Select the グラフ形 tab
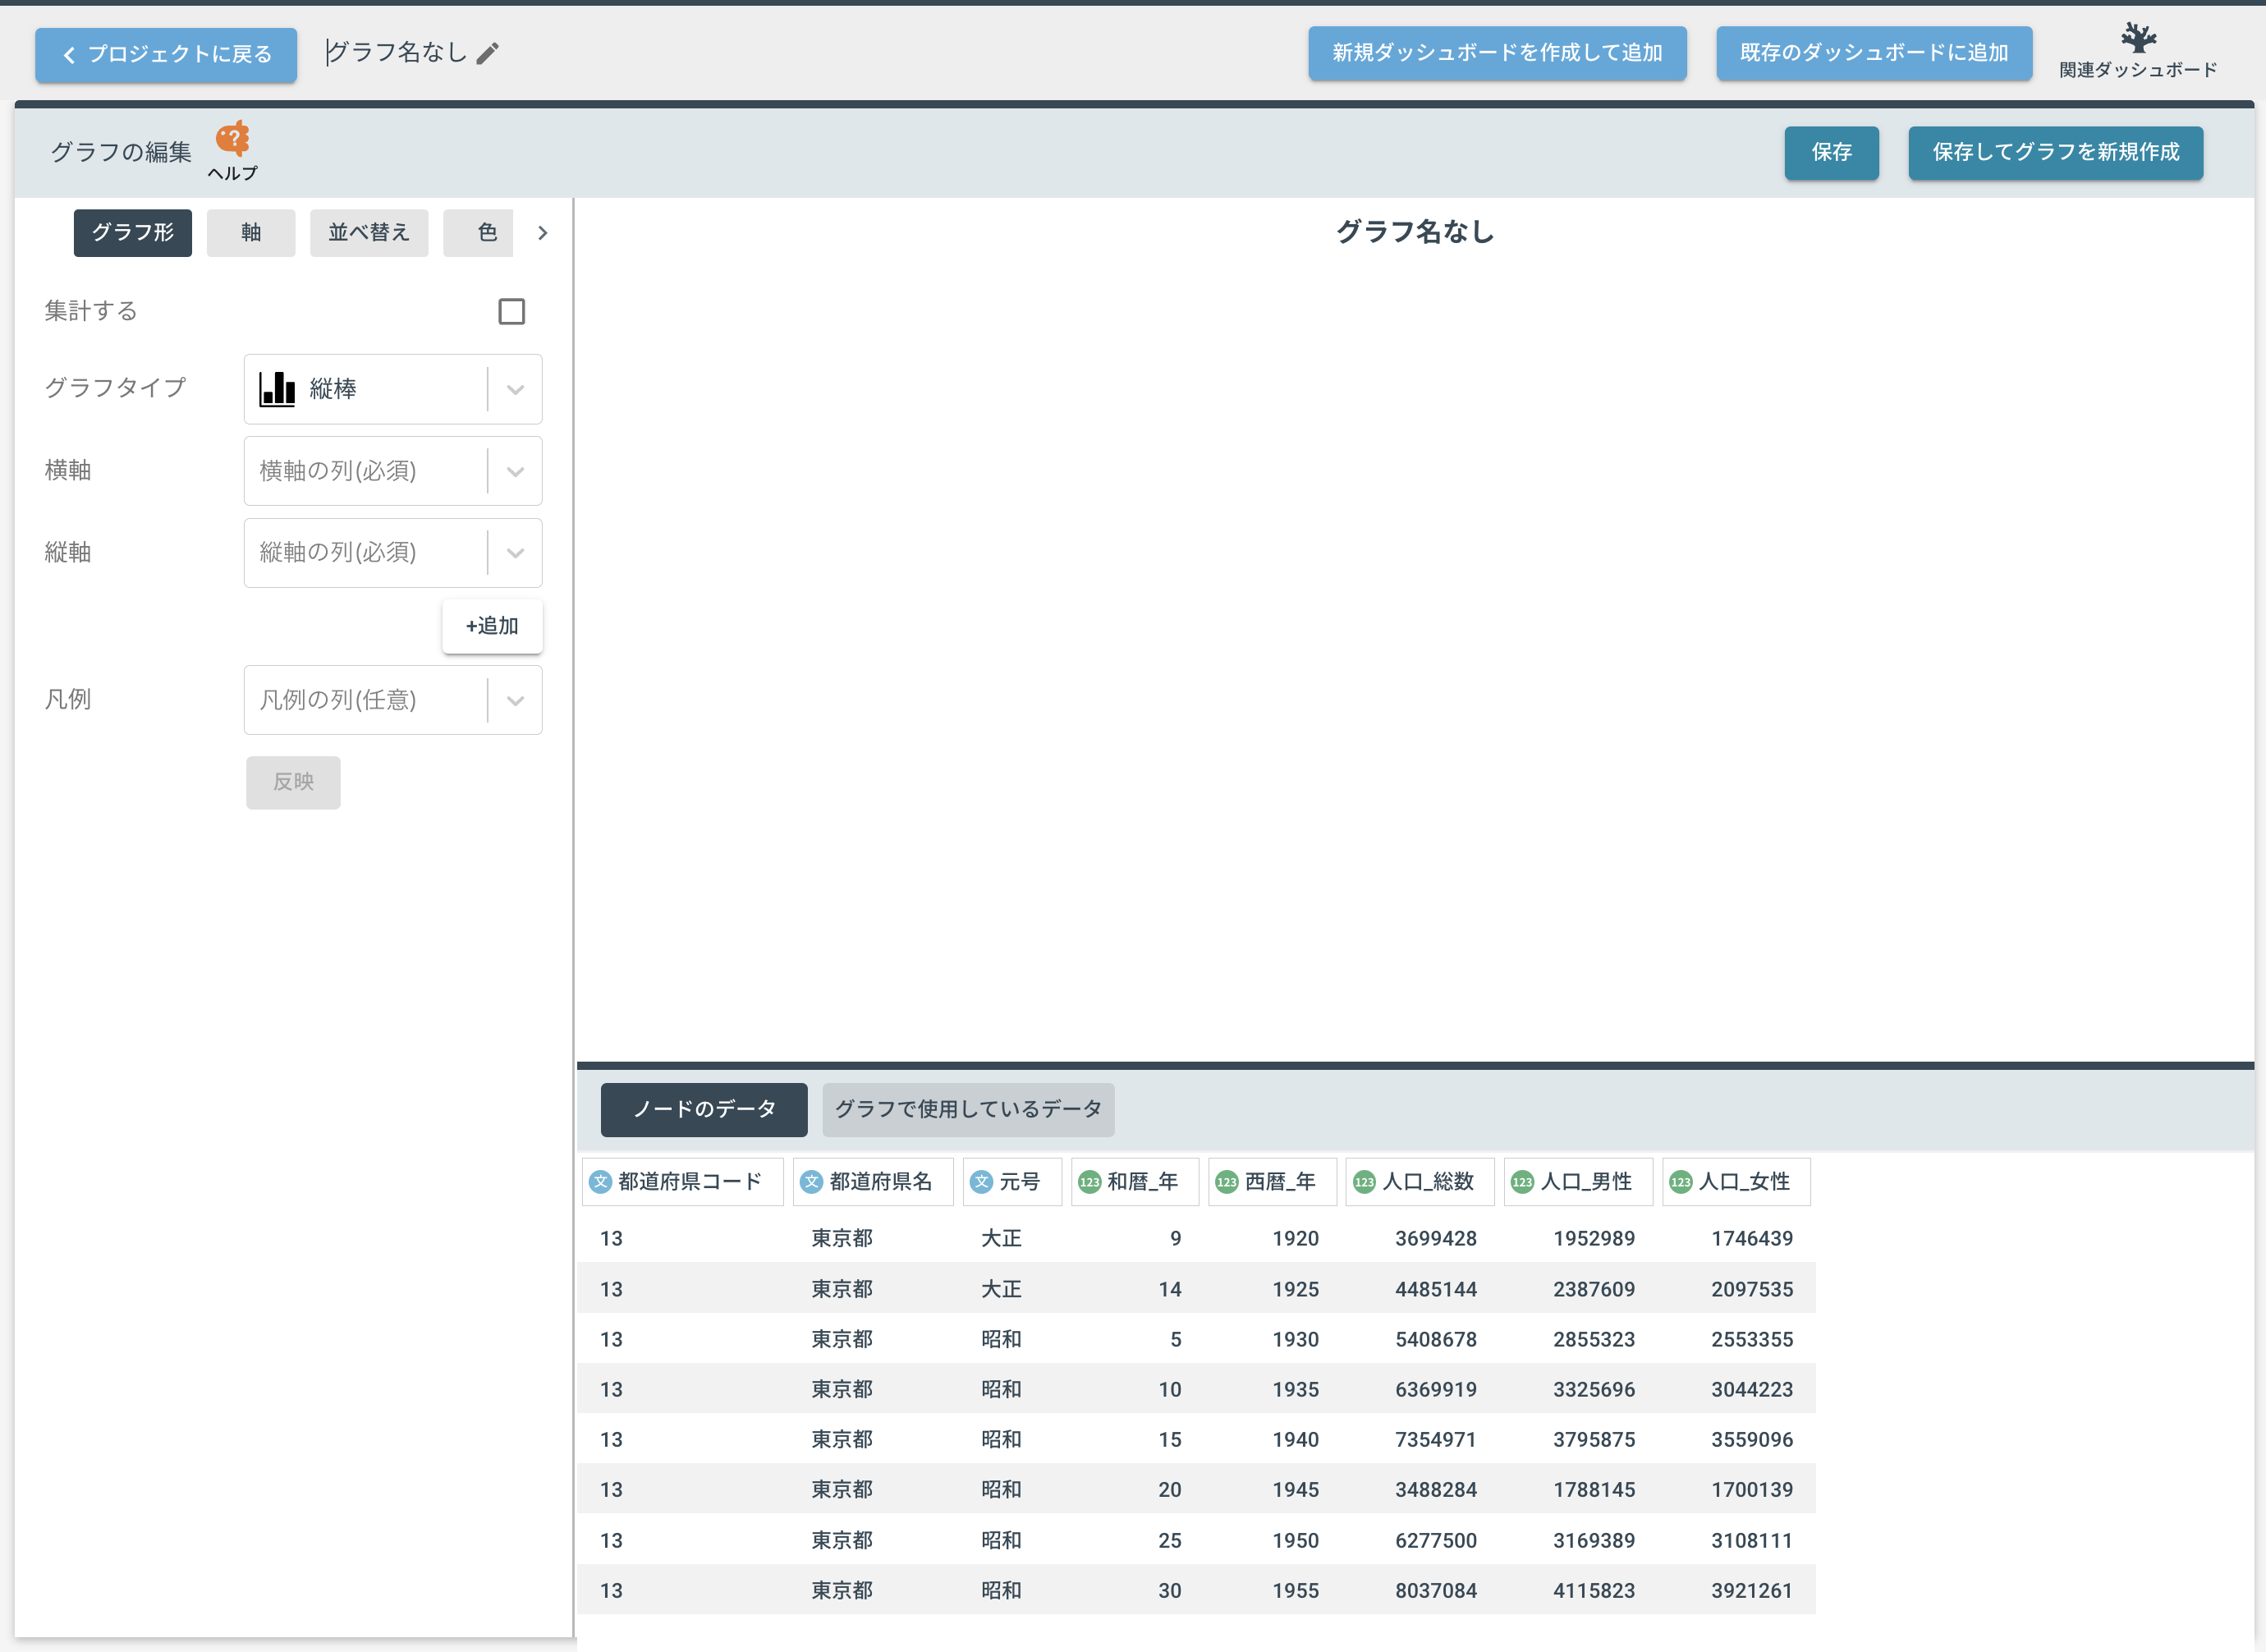This screenshot has width=2266, height=1652. click(133, 233)
